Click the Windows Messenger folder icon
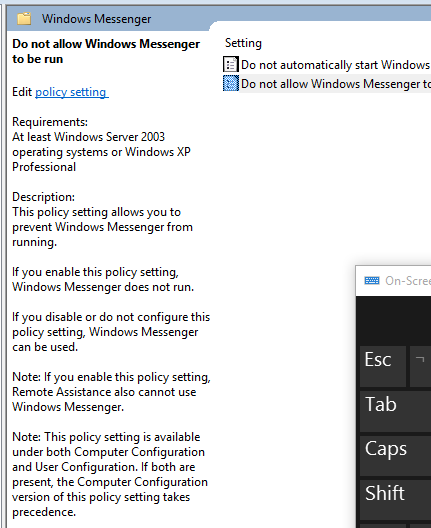The width and height of the screenshot is (431, 528). 24,19
